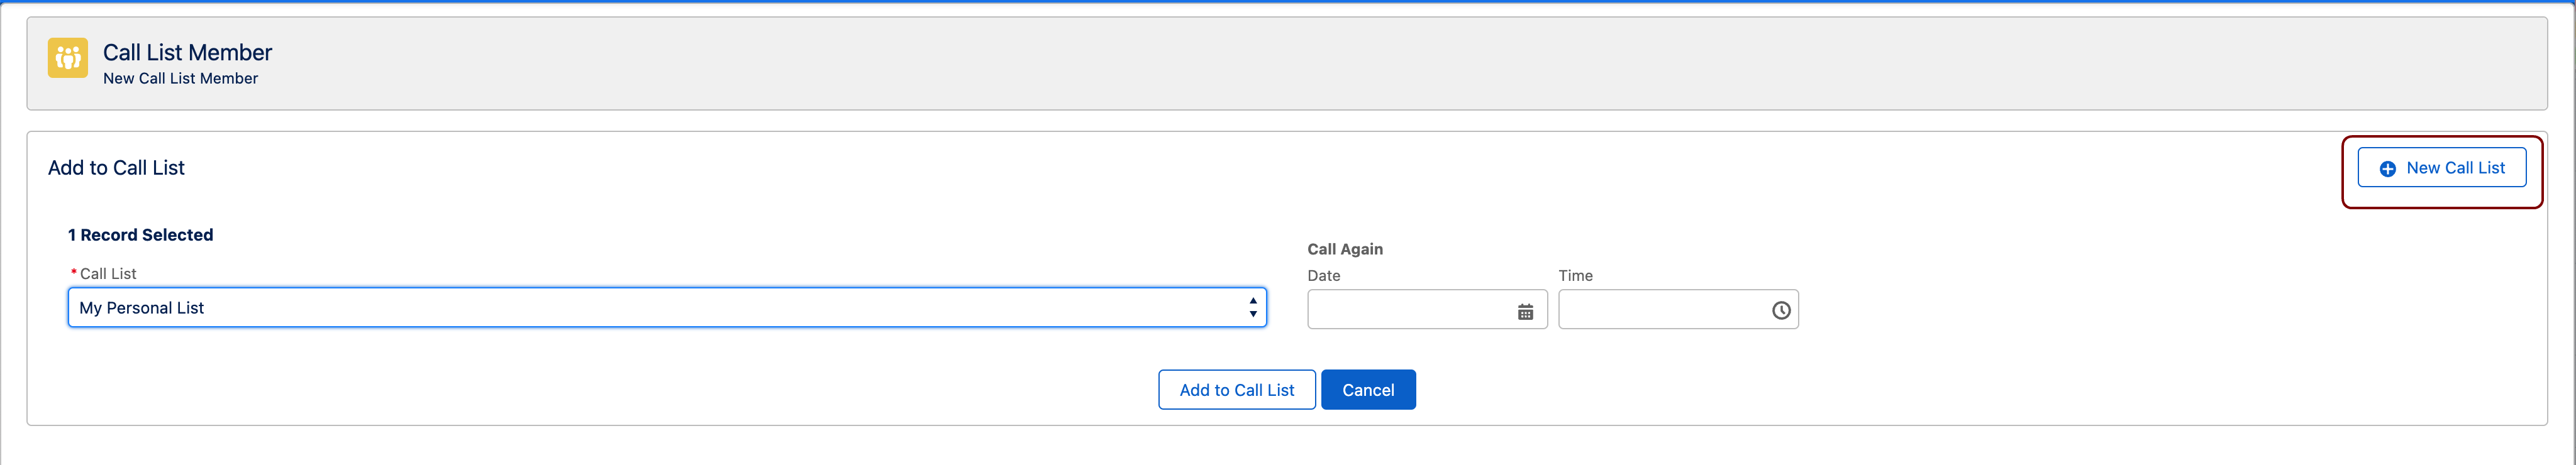Click the Add to Call List section heading

(116, 168)
